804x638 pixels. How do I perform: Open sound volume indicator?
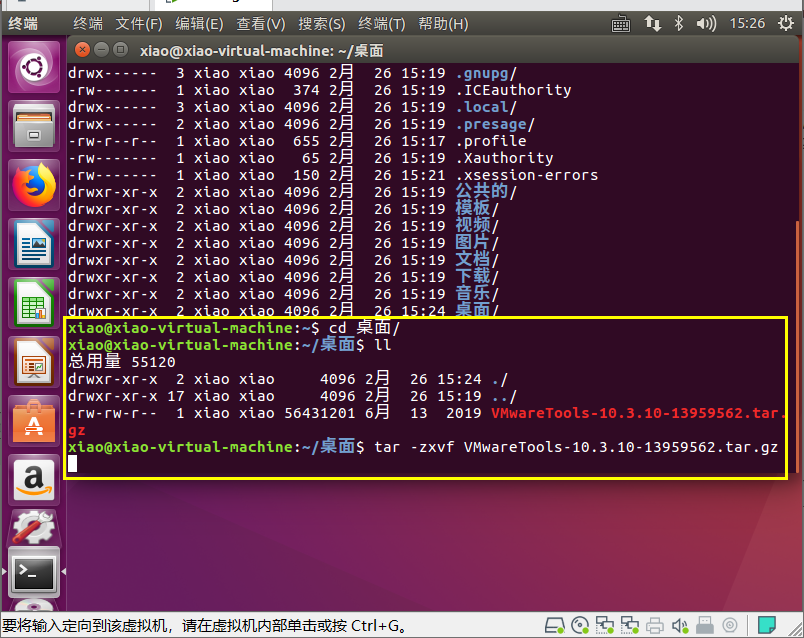tap(706, 24)
